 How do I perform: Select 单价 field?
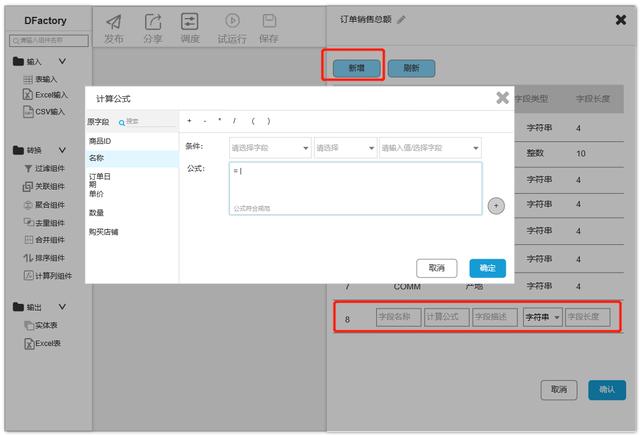pyautogui.click(x=96, y=194)
